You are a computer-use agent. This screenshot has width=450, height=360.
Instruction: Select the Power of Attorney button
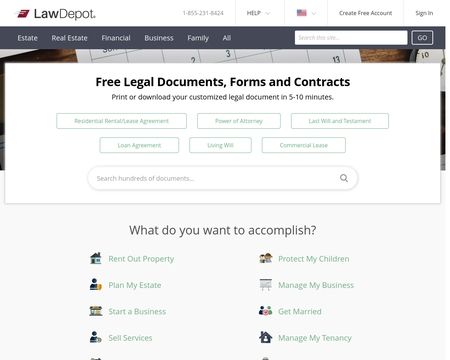pyautogui.click(x=239, y=121)
